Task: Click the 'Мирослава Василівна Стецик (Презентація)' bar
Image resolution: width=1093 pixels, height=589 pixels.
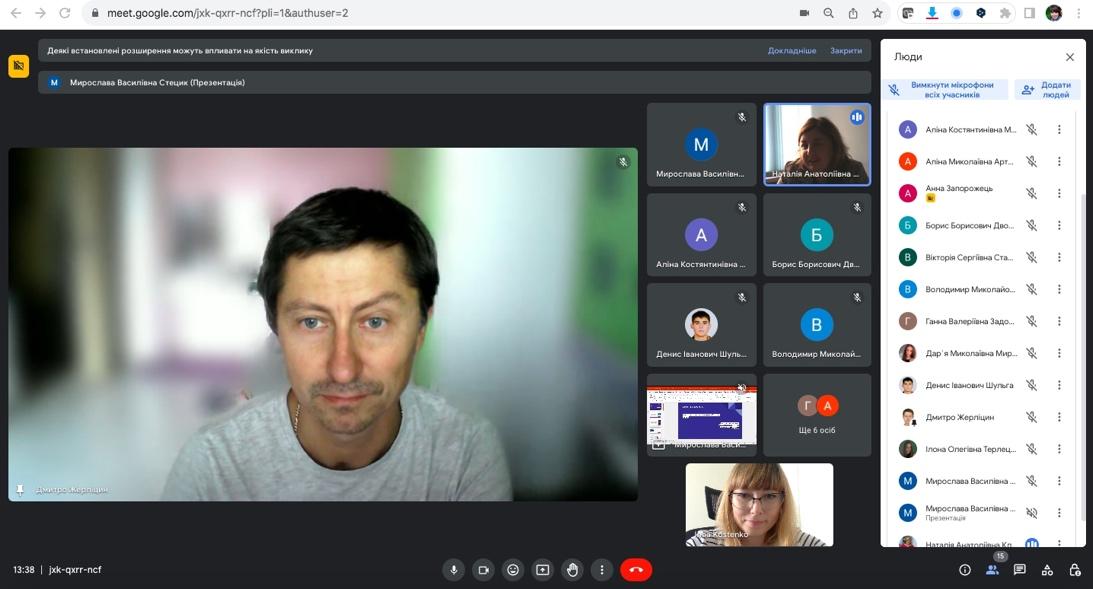Action: pyautogui.click(x=454, y=82)
